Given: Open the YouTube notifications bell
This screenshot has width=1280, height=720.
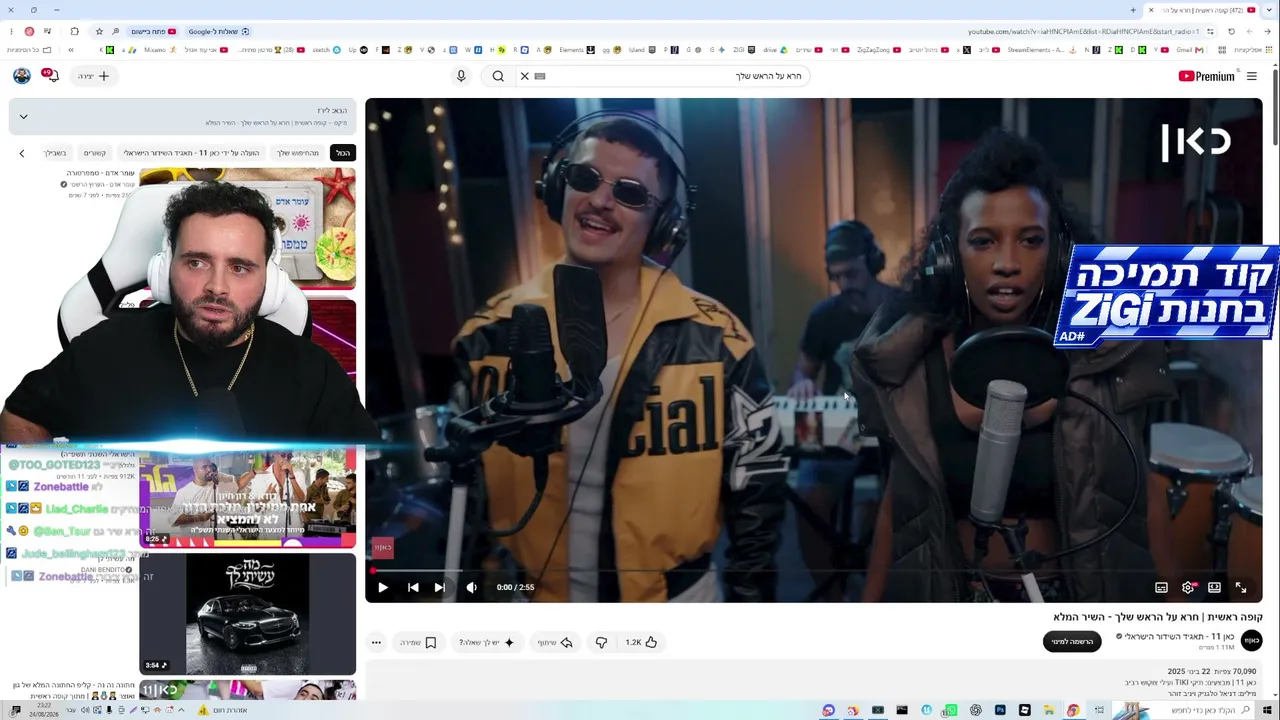Looking at the screenshot, I should pyautogui.click(x=51, y=76).
